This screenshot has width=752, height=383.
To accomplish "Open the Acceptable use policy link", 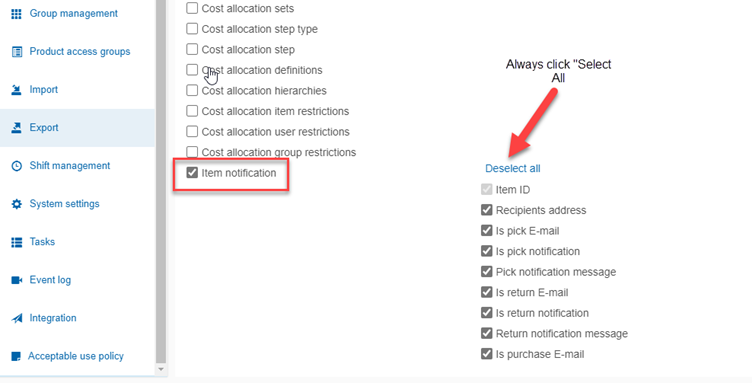I will [x=77, y=356].
